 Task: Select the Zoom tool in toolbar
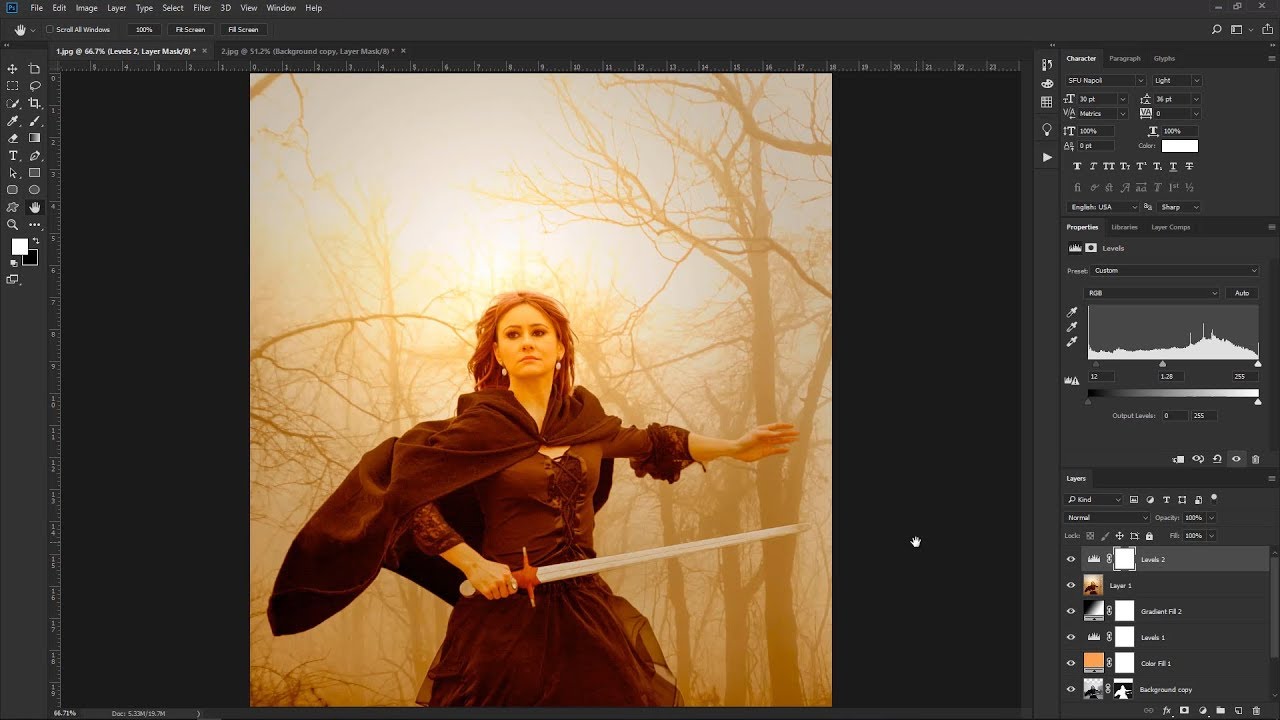click(x=13, y=225)
